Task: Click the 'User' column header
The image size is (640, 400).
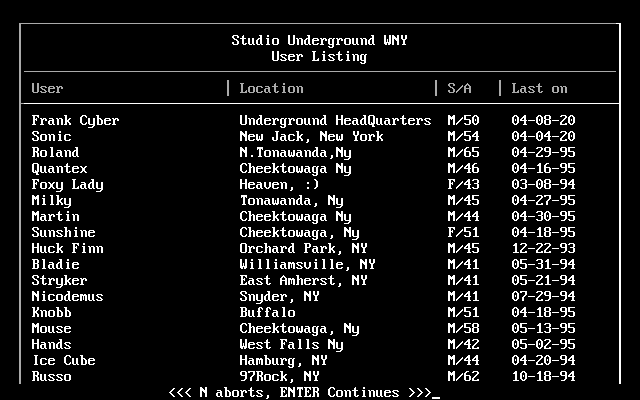Action: pos(47,88)
